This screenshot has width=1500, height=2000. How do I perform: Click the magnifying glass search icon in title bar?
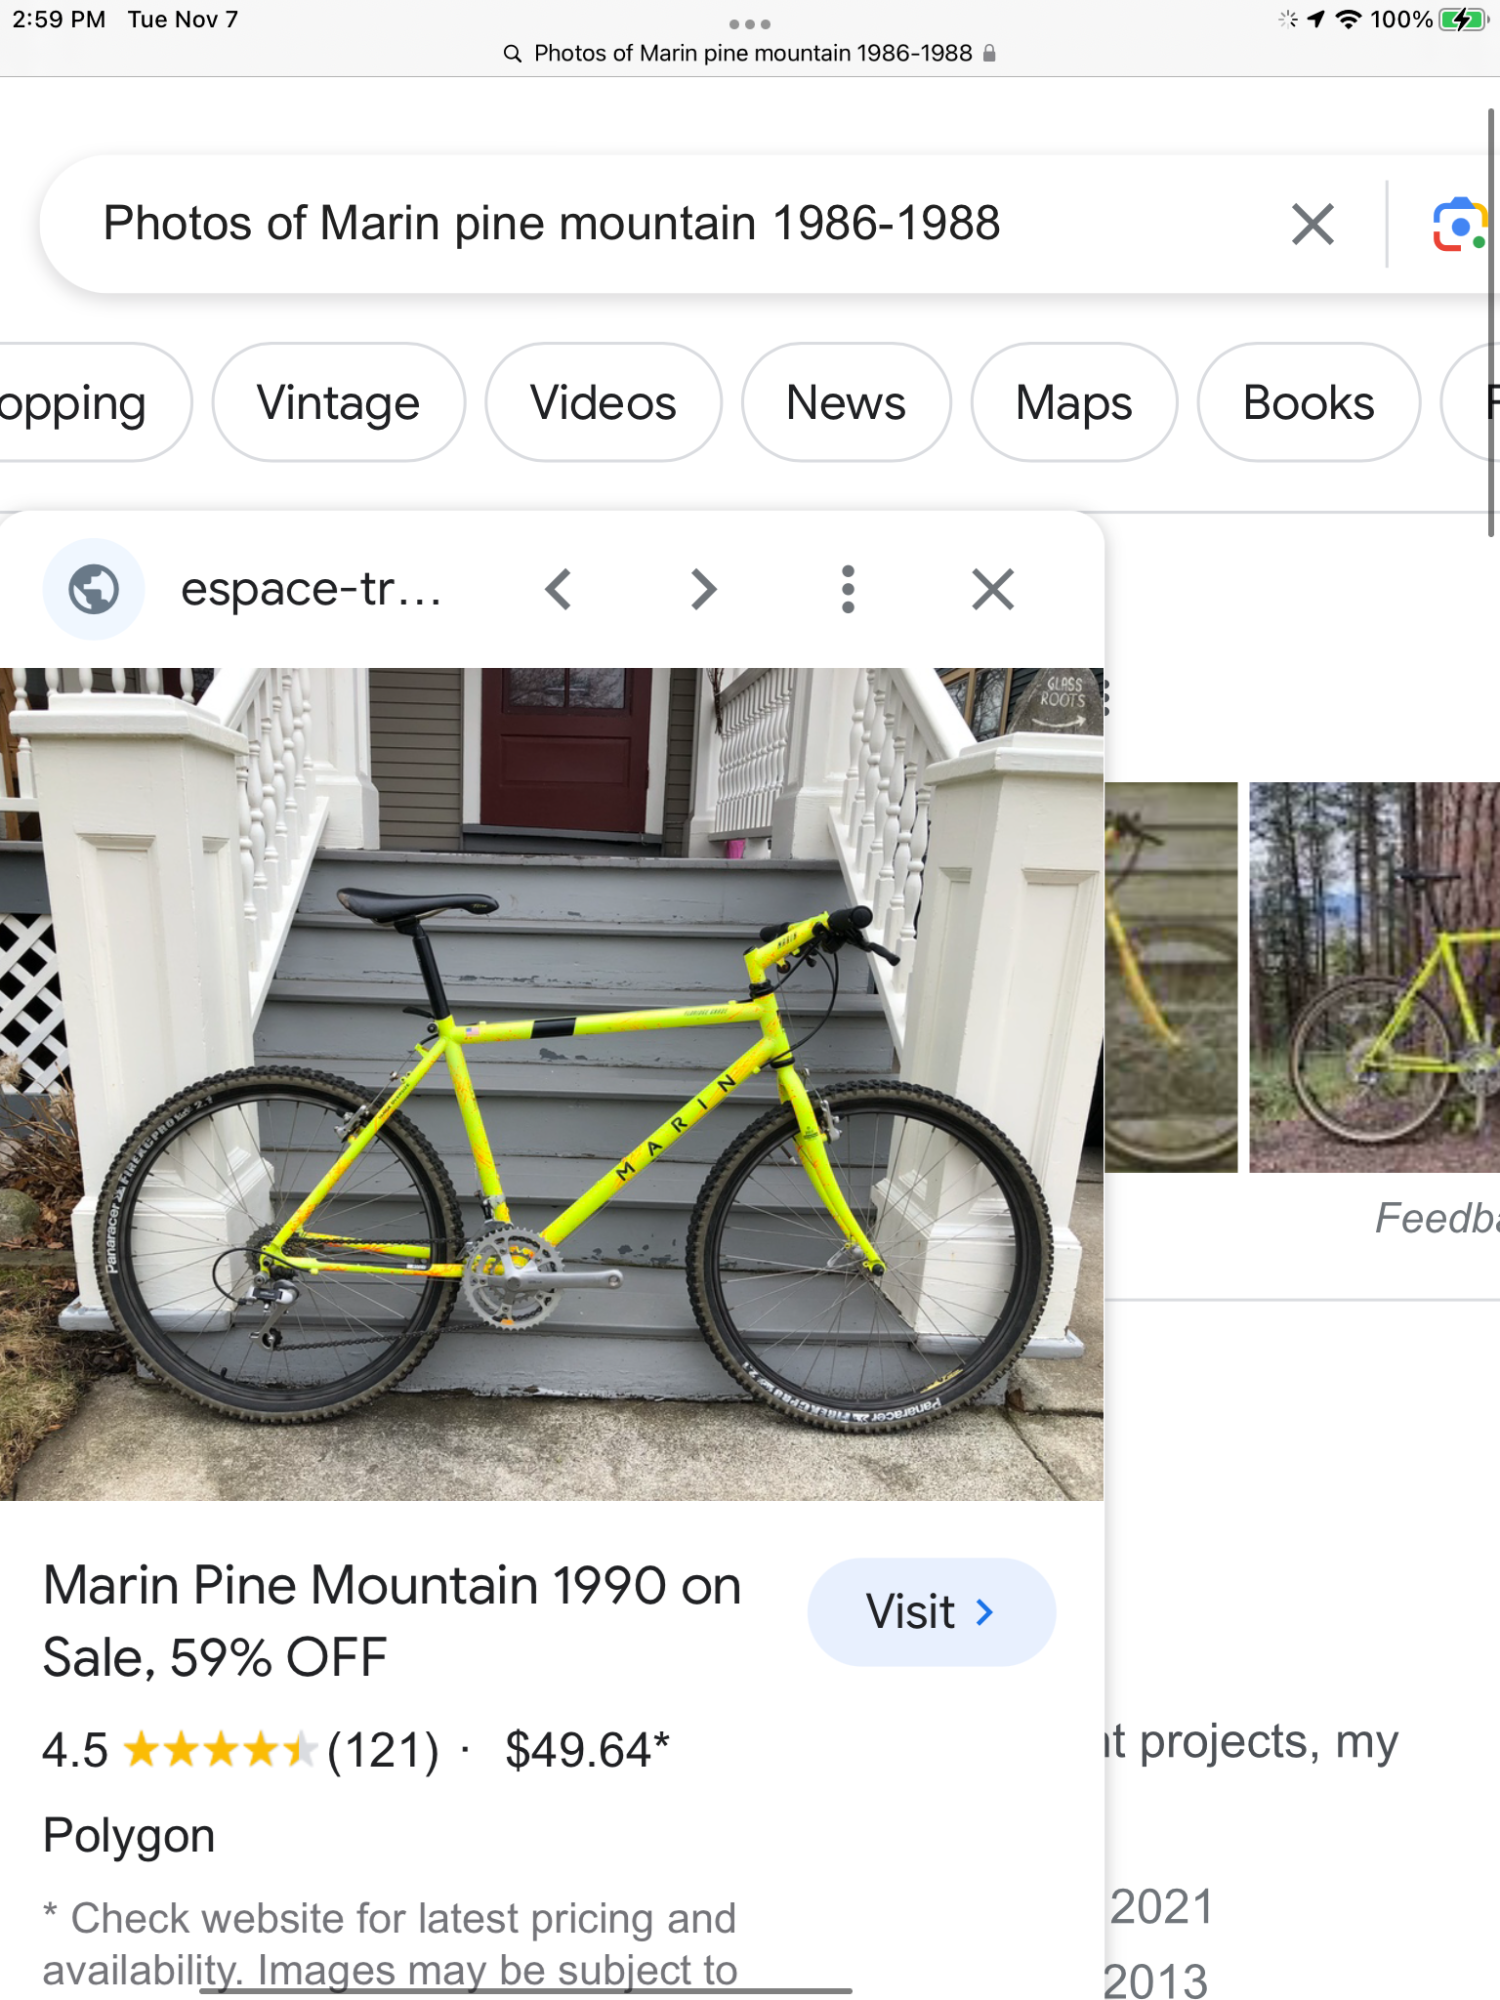(x=511, y=52)
